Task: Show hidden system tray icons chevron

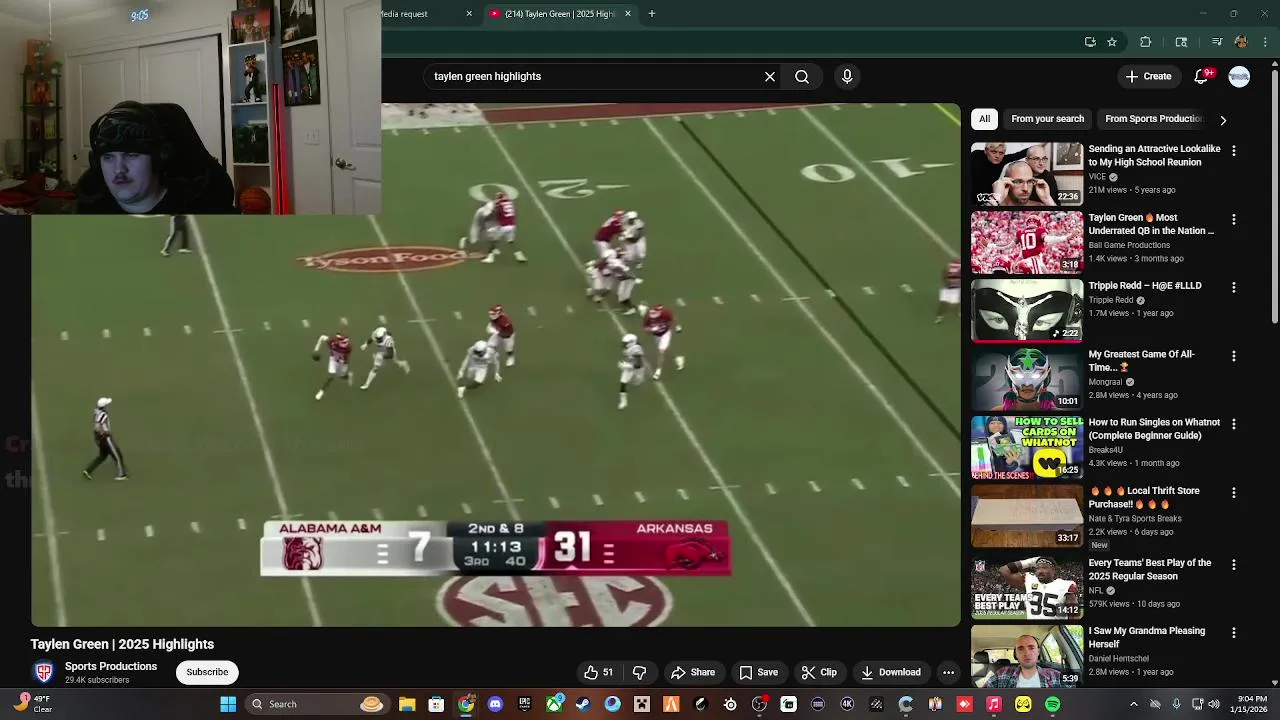Action: [1133, 704]
